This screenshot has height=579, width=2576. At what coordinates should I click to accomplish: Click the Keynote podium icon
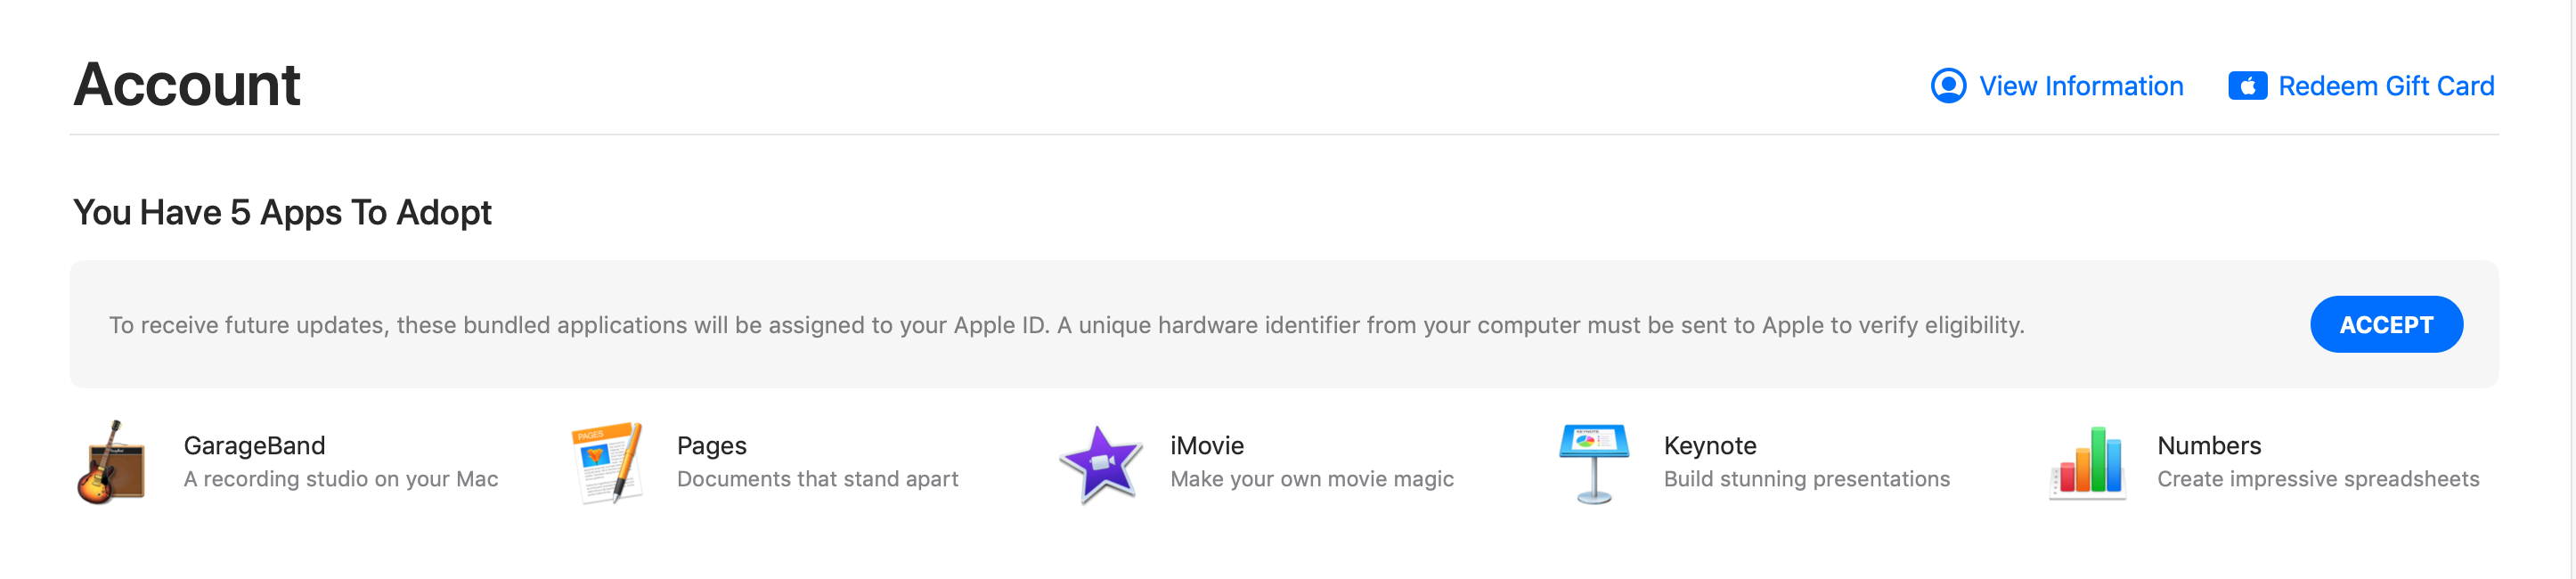coord(1593,462)
